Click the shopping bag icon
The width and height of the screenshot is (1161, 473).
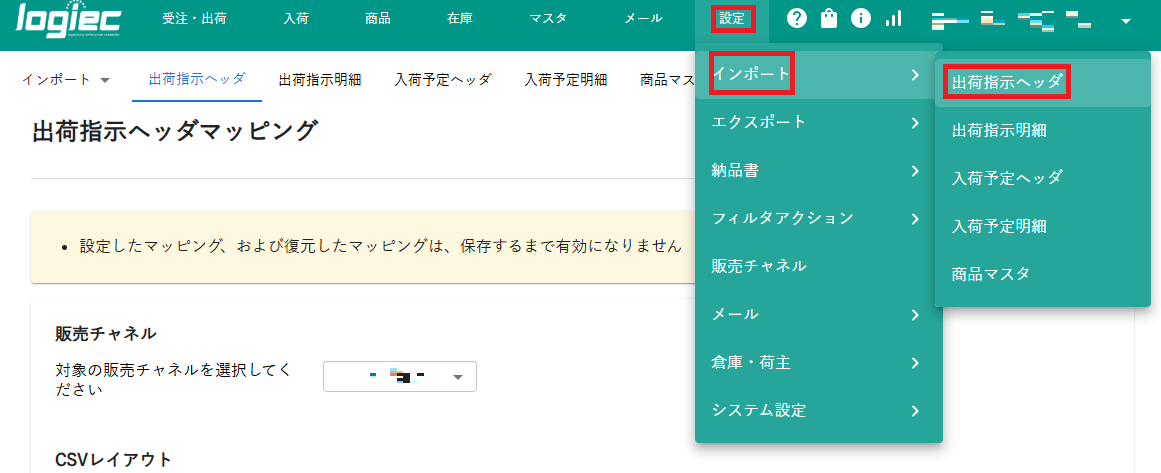pos(829,19)
